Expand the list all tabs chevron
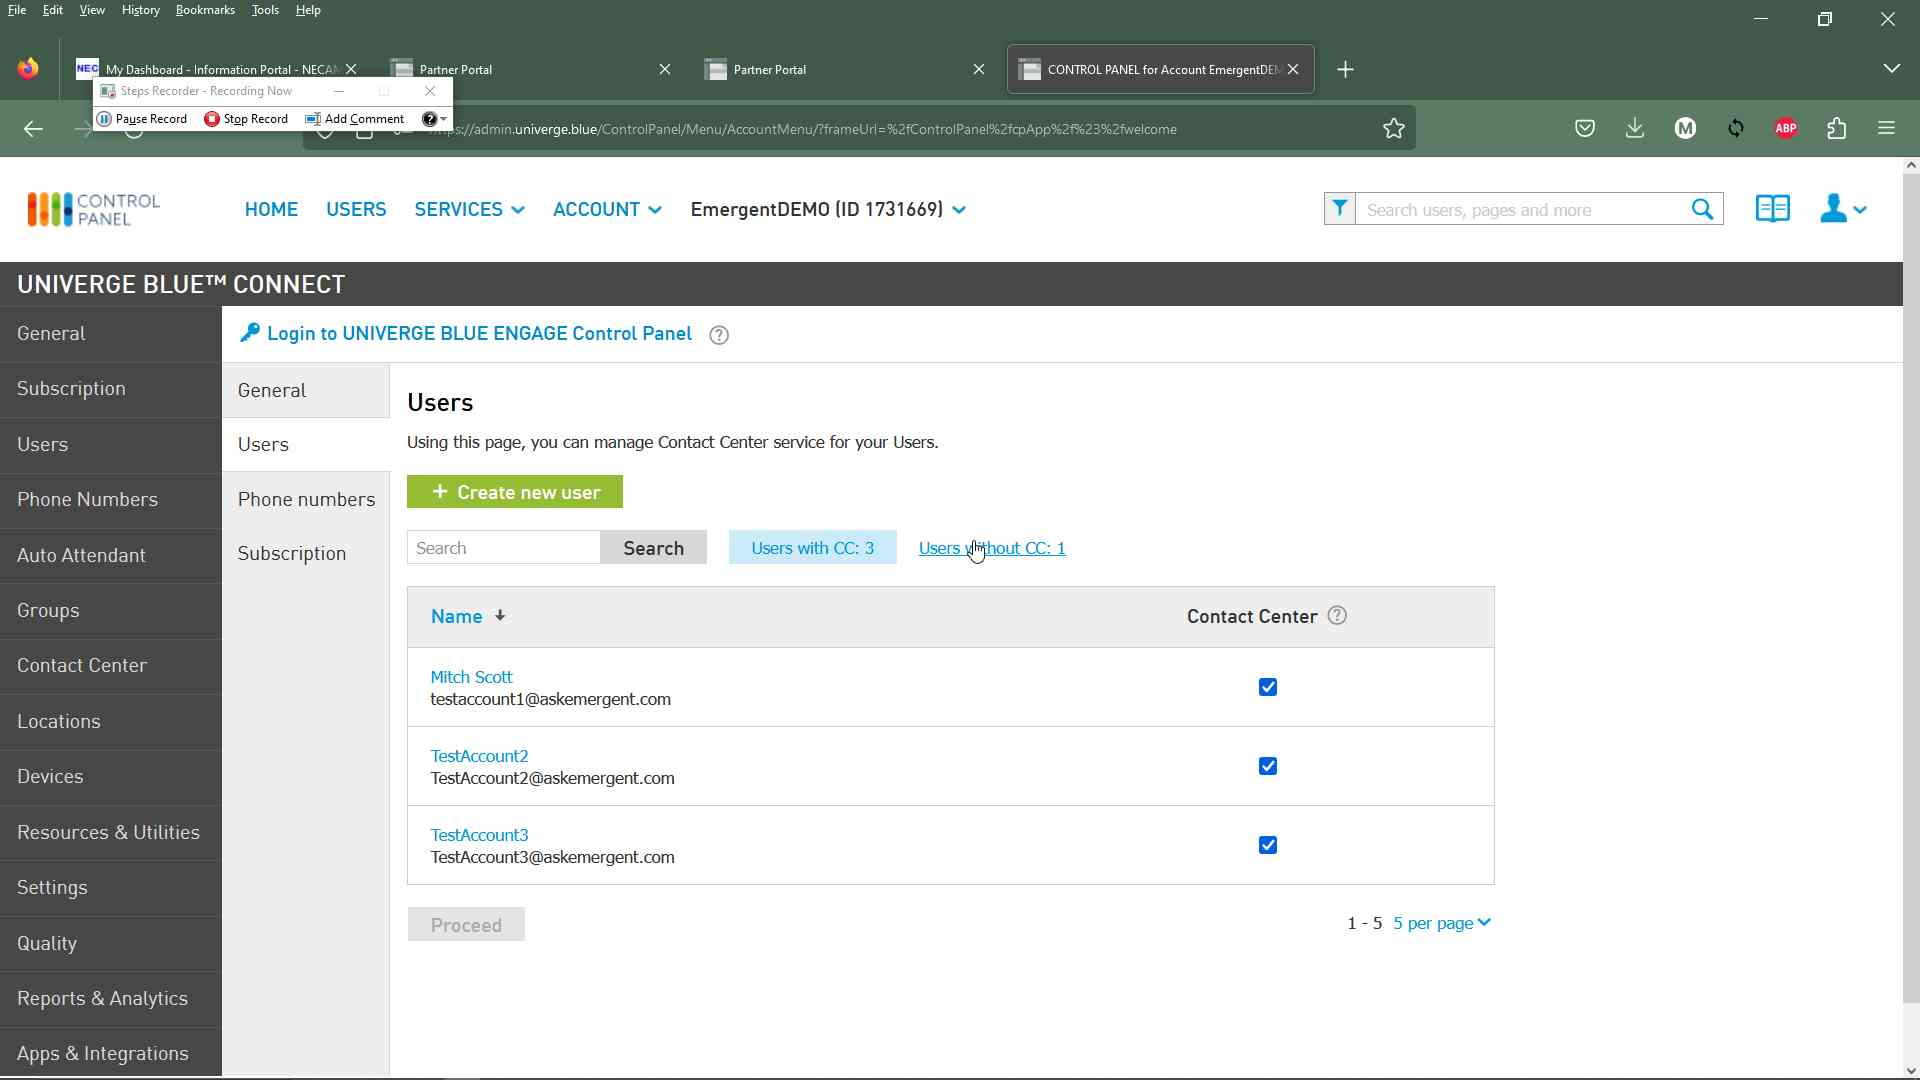 coord(1891,68)
